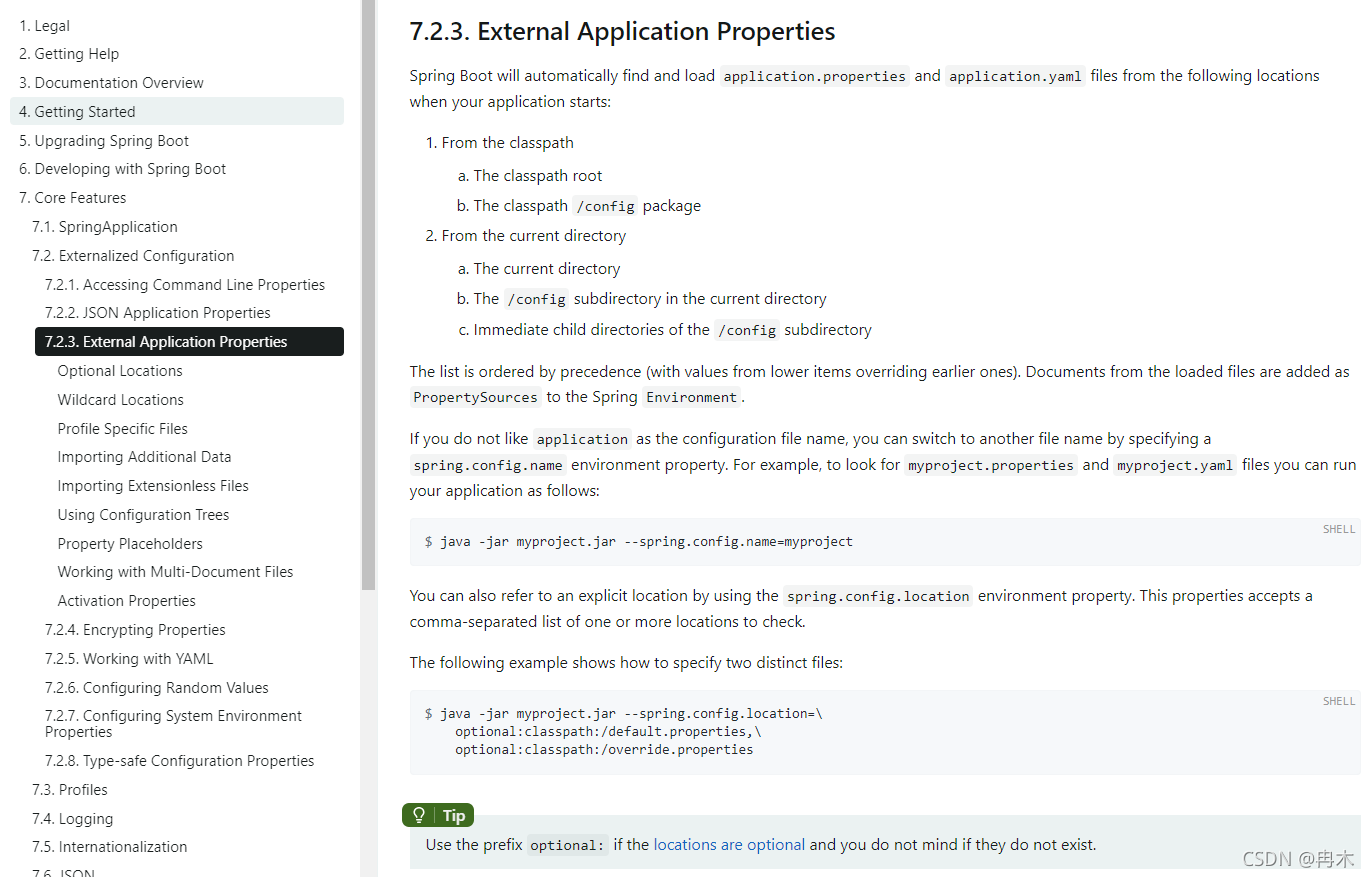Click the lightbulb Tip icon
1369x877 pixels.
pyautogui.click(x=419, y=815)
